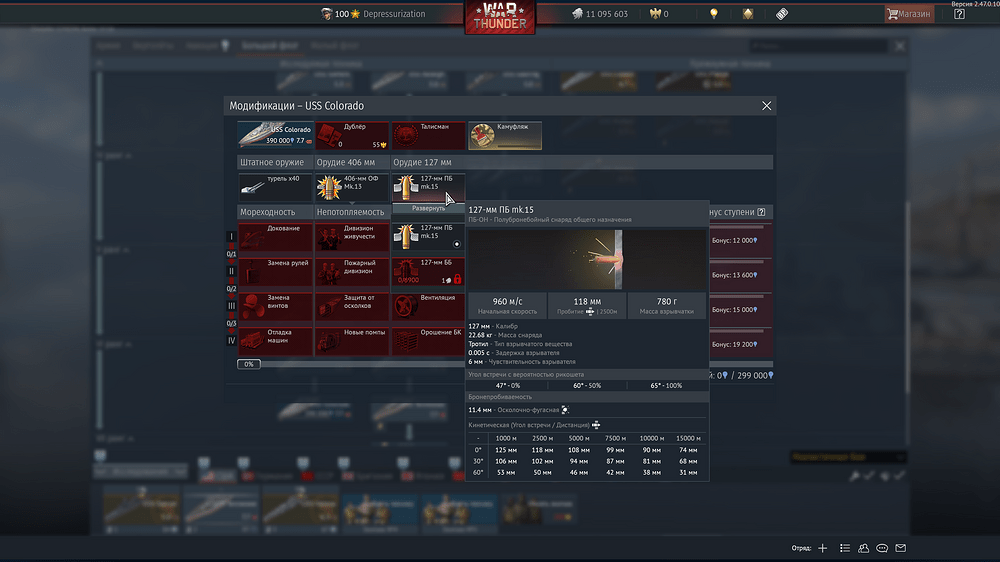Click the tier bonus help question mark
This screenshot has width=1000, height=562.
pos(761,212)
